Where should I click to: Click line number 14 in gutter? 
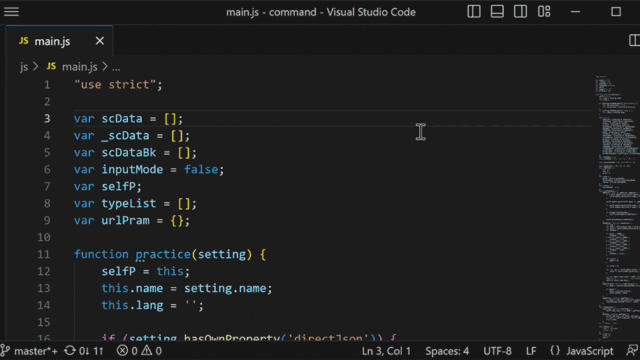(x=44, y=305)
